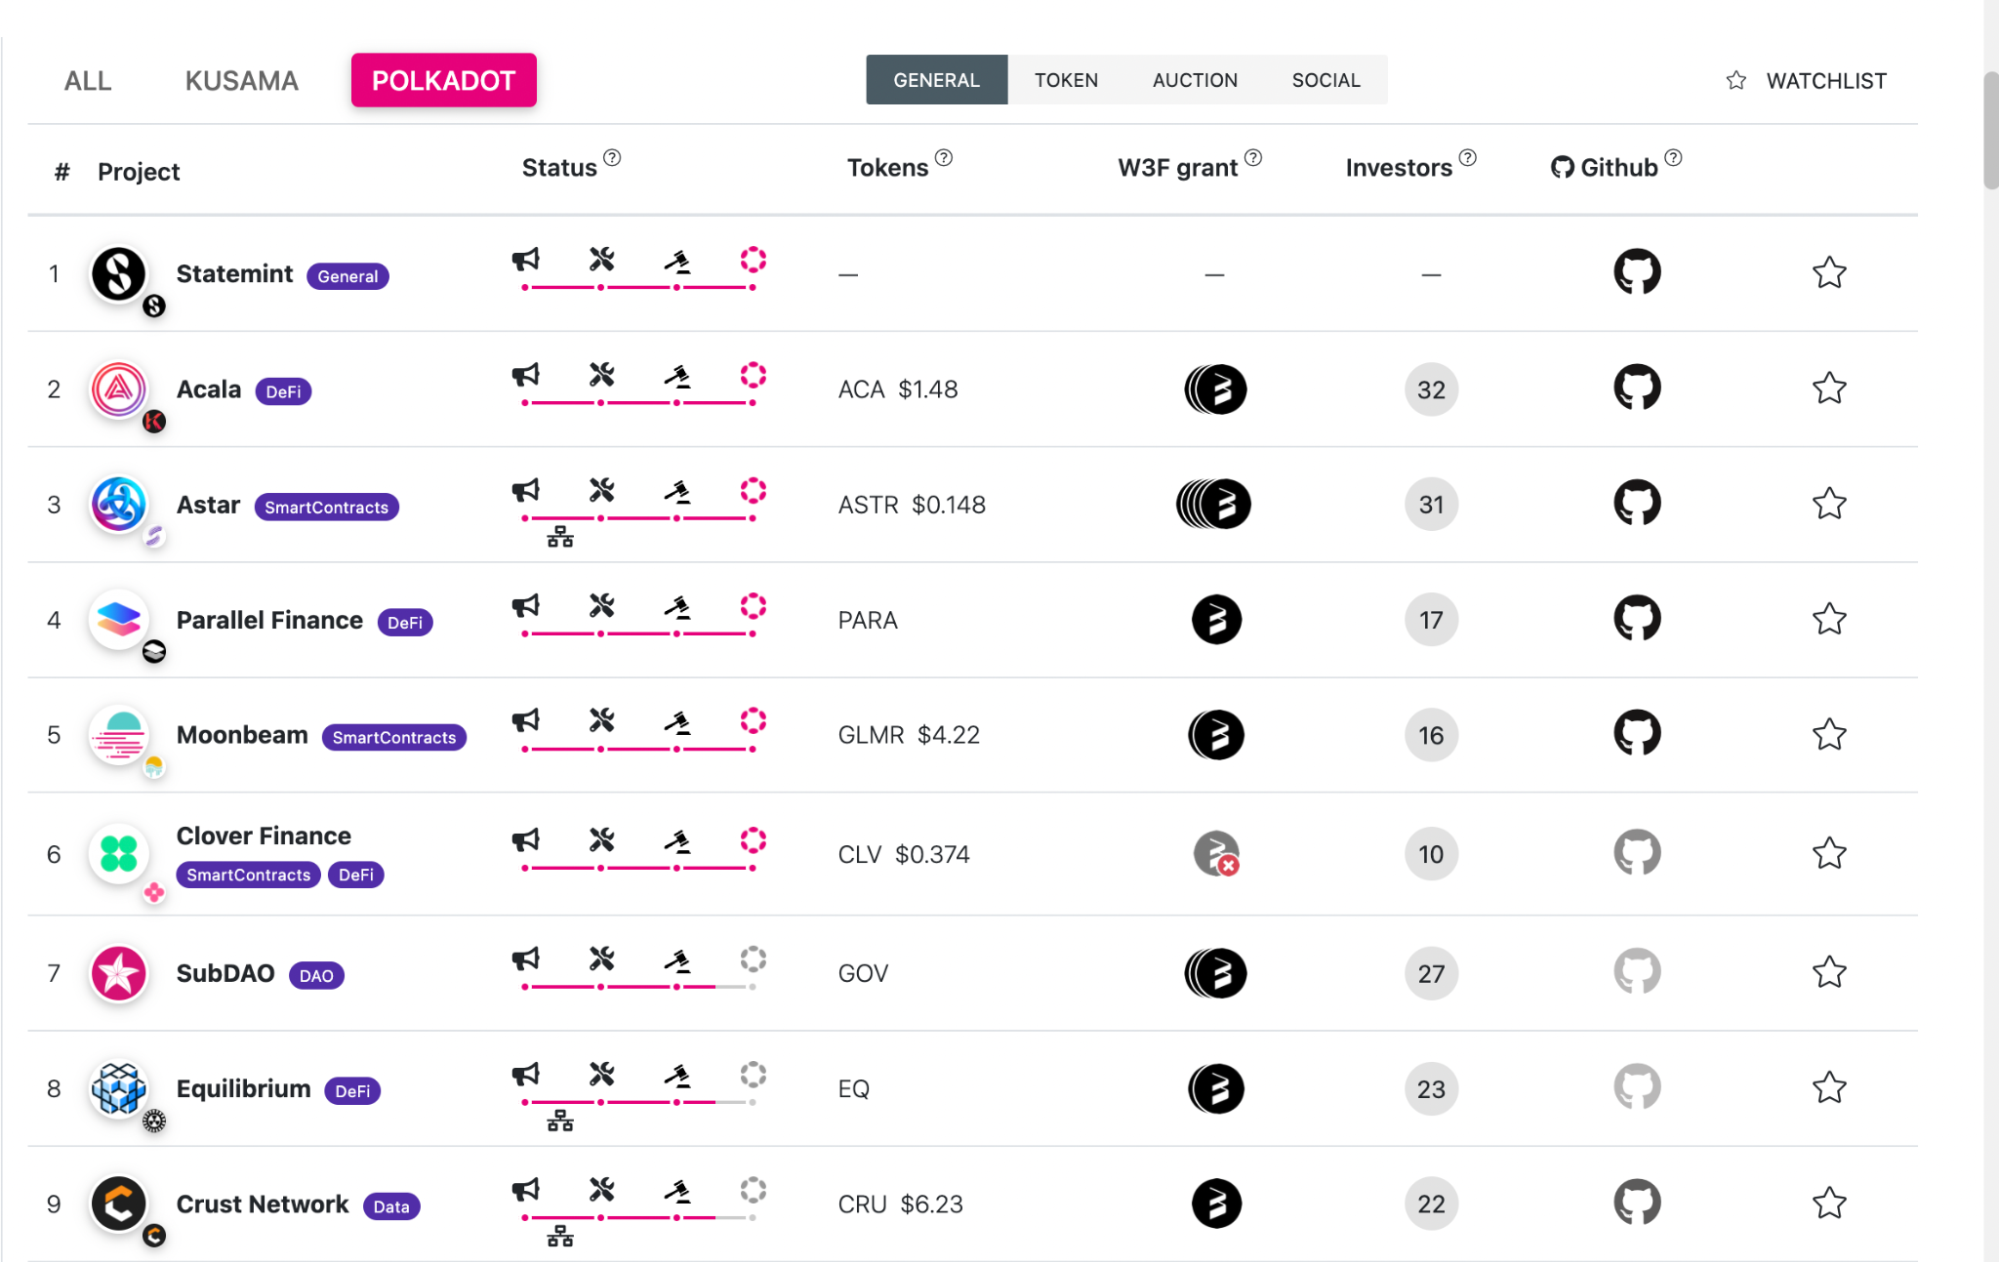1999x1263 pixels.
Task: Open the WATCHLIST
Action: click(1806, 81)
